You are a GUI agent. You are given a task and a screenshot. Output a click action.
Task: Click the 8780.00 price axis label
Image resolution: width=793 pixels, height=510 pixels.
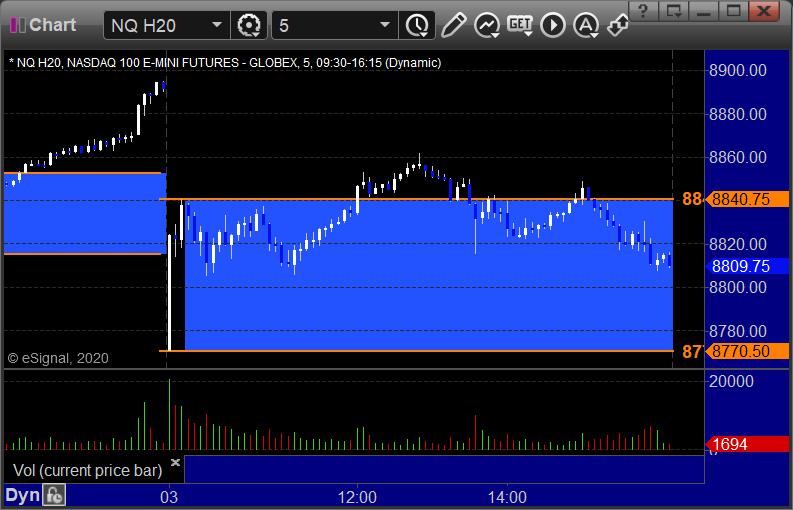pos(738,331)
